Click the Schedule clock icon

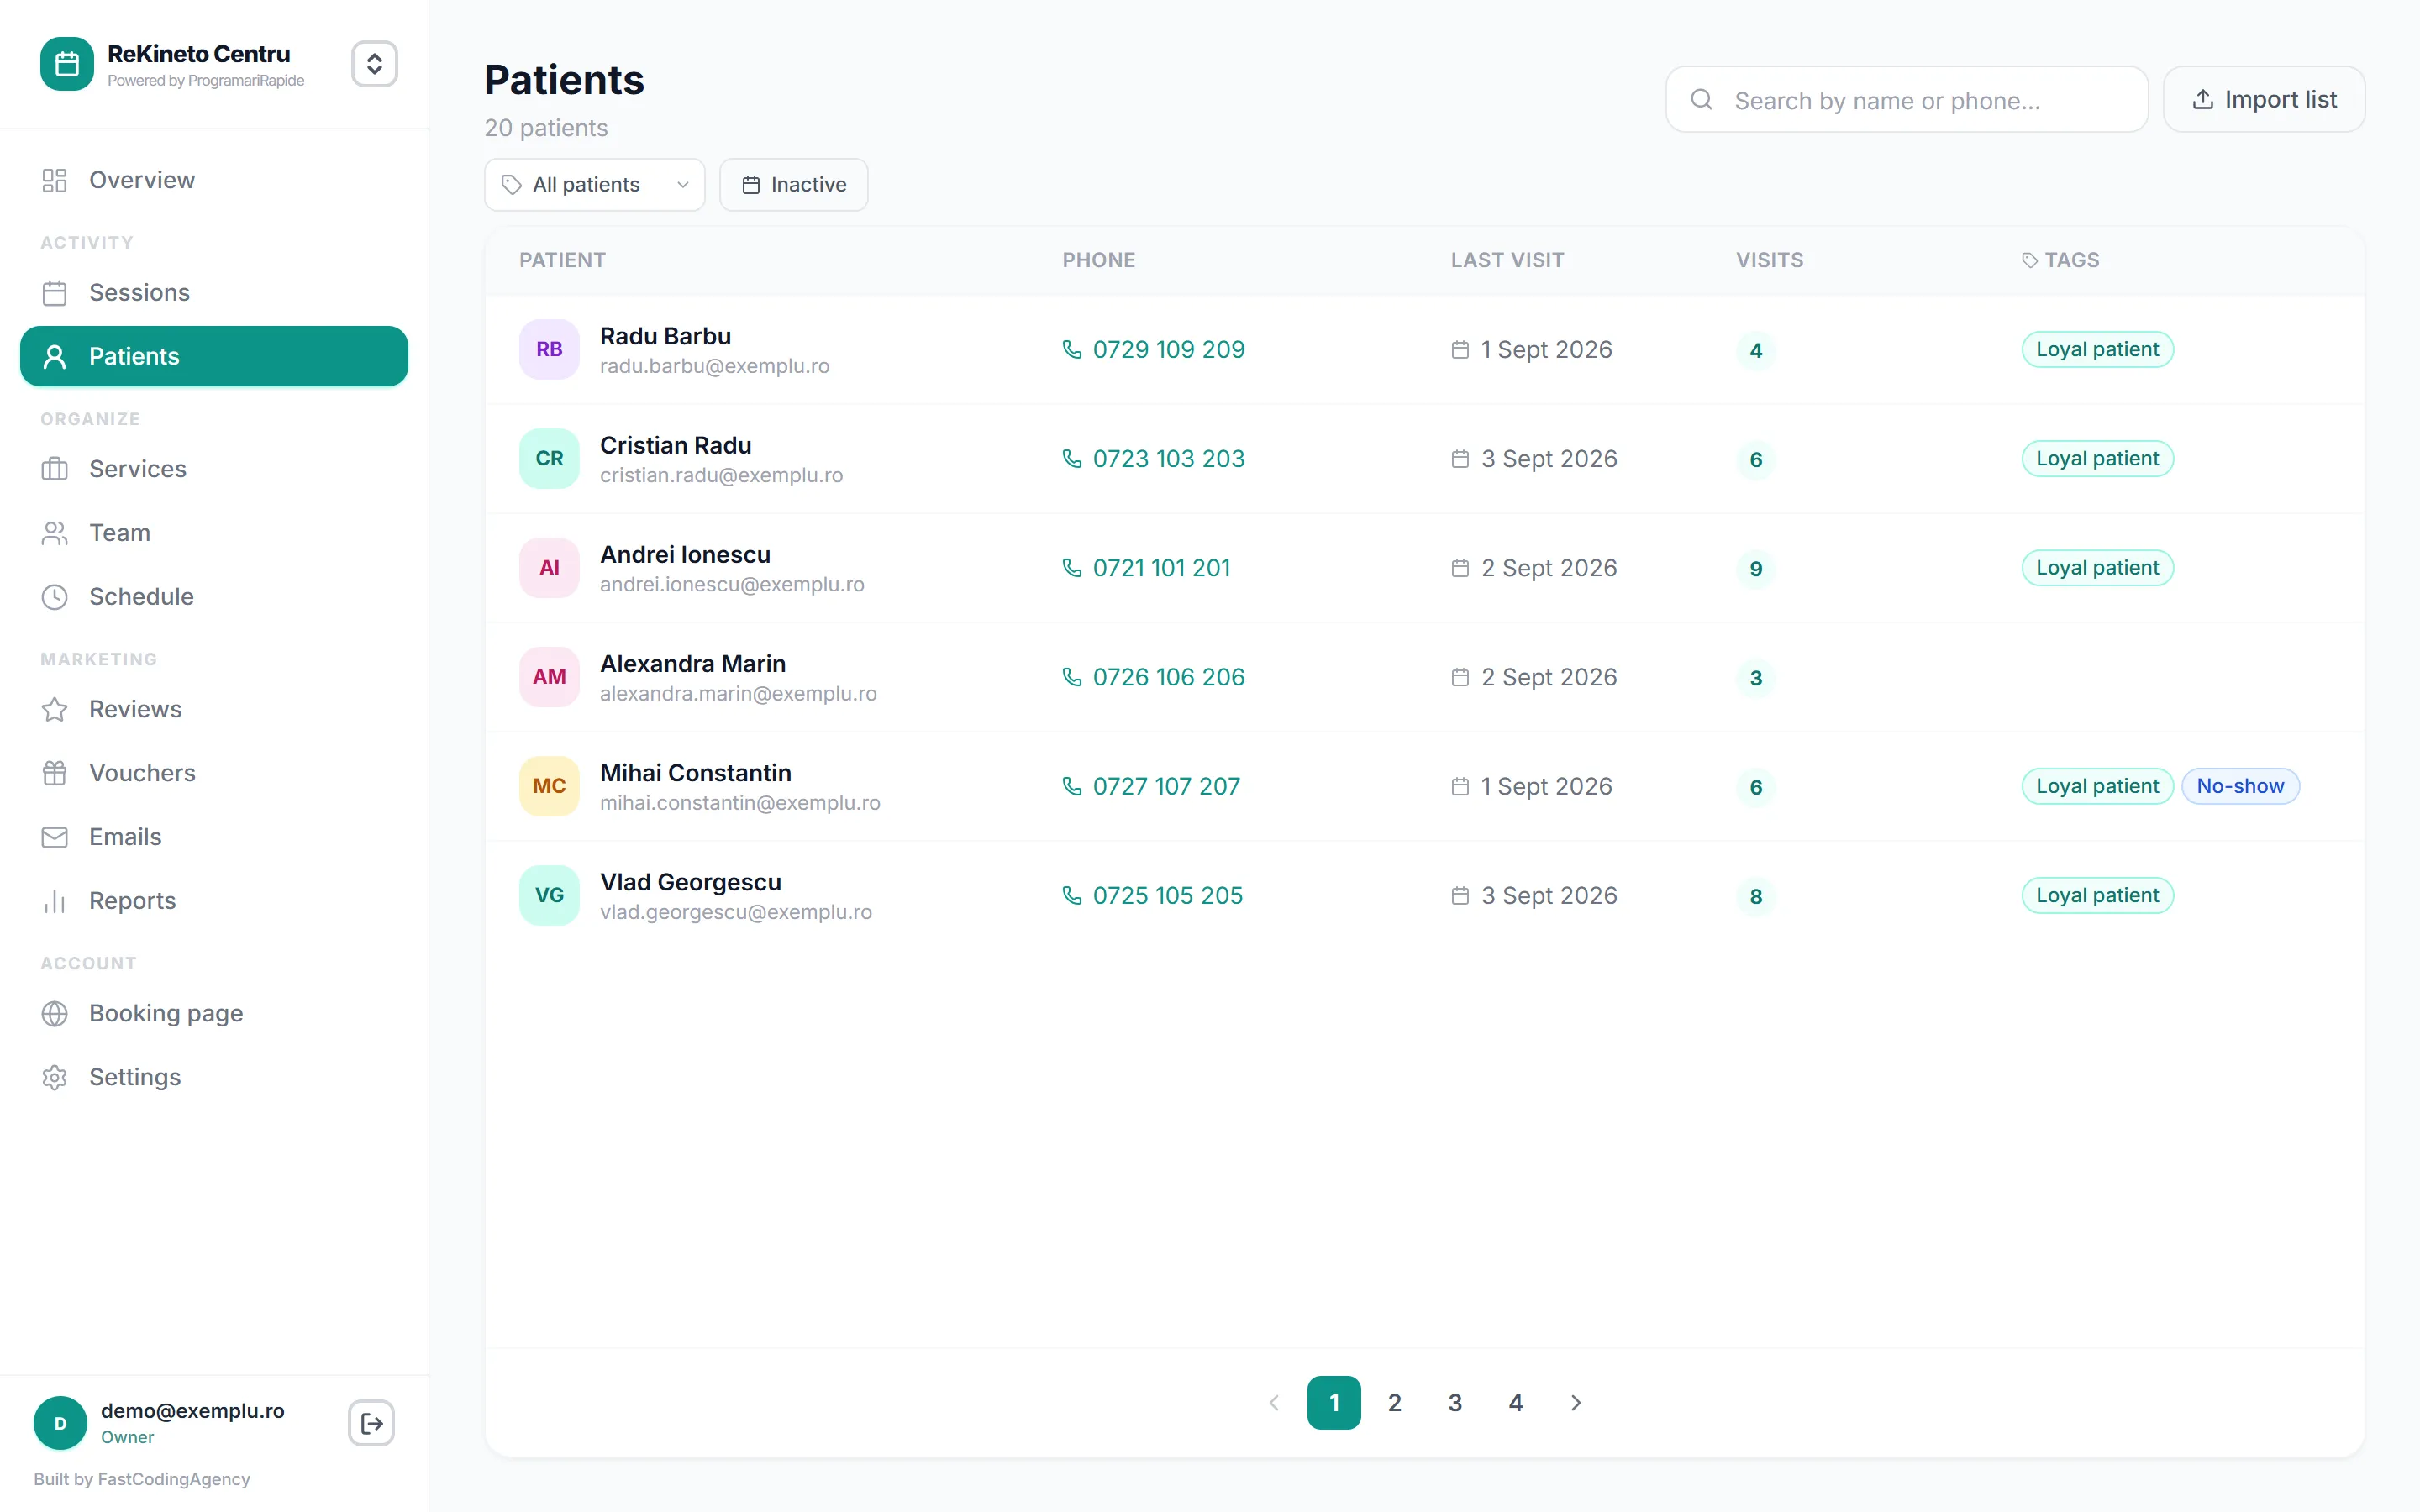(x=55, y=597)
